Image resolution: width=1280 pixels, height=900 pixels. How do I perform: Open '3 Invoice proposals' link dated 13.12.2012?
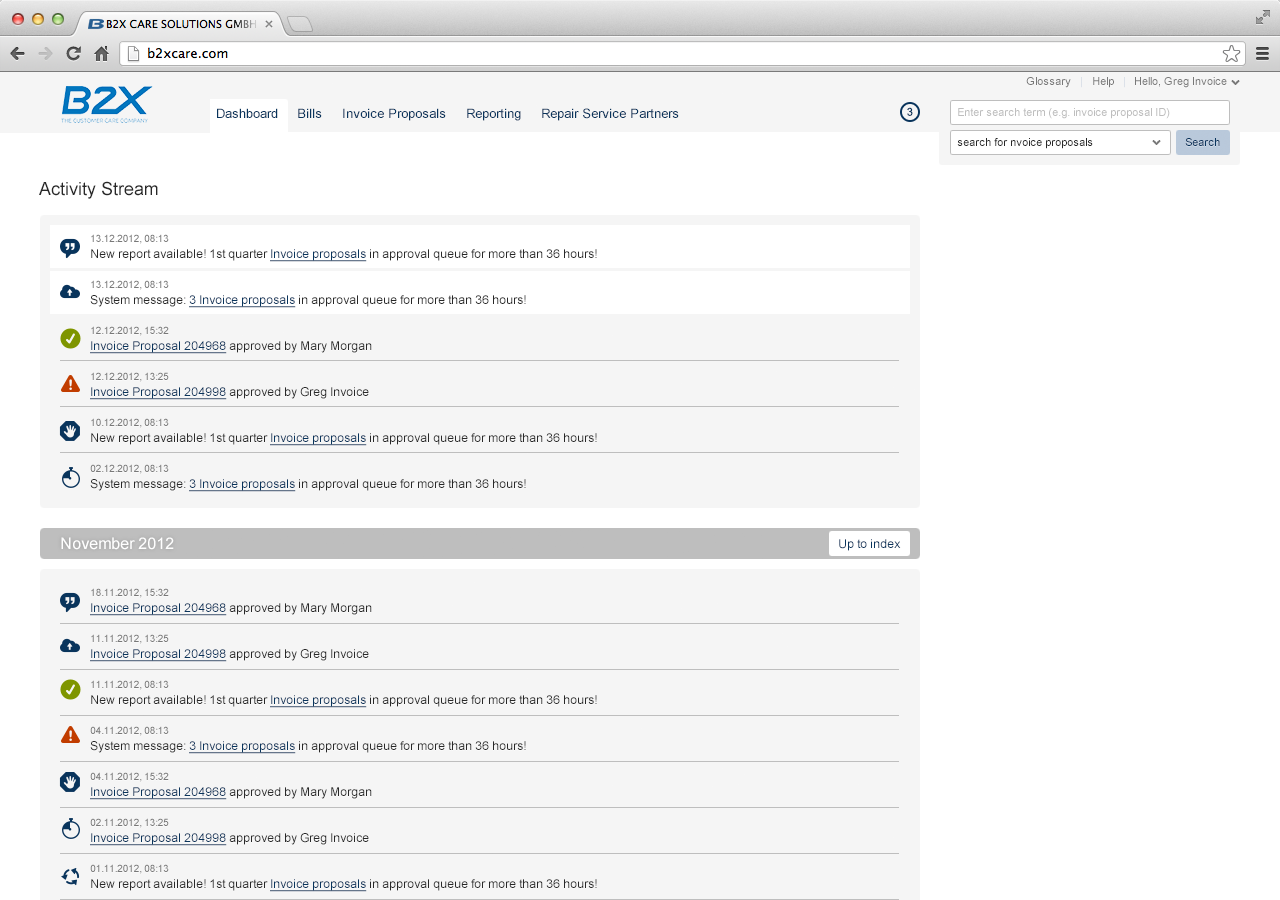click(x=242, y=300)
